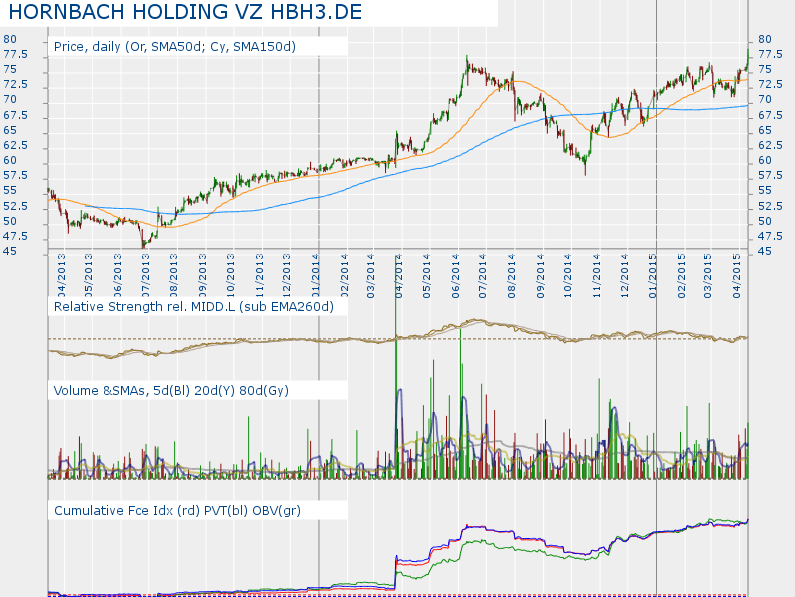Image resolution: width=795 pixels, height=597 pixels.
Task: Click the 09/2014 date axis label
Action: click(540, 276)
